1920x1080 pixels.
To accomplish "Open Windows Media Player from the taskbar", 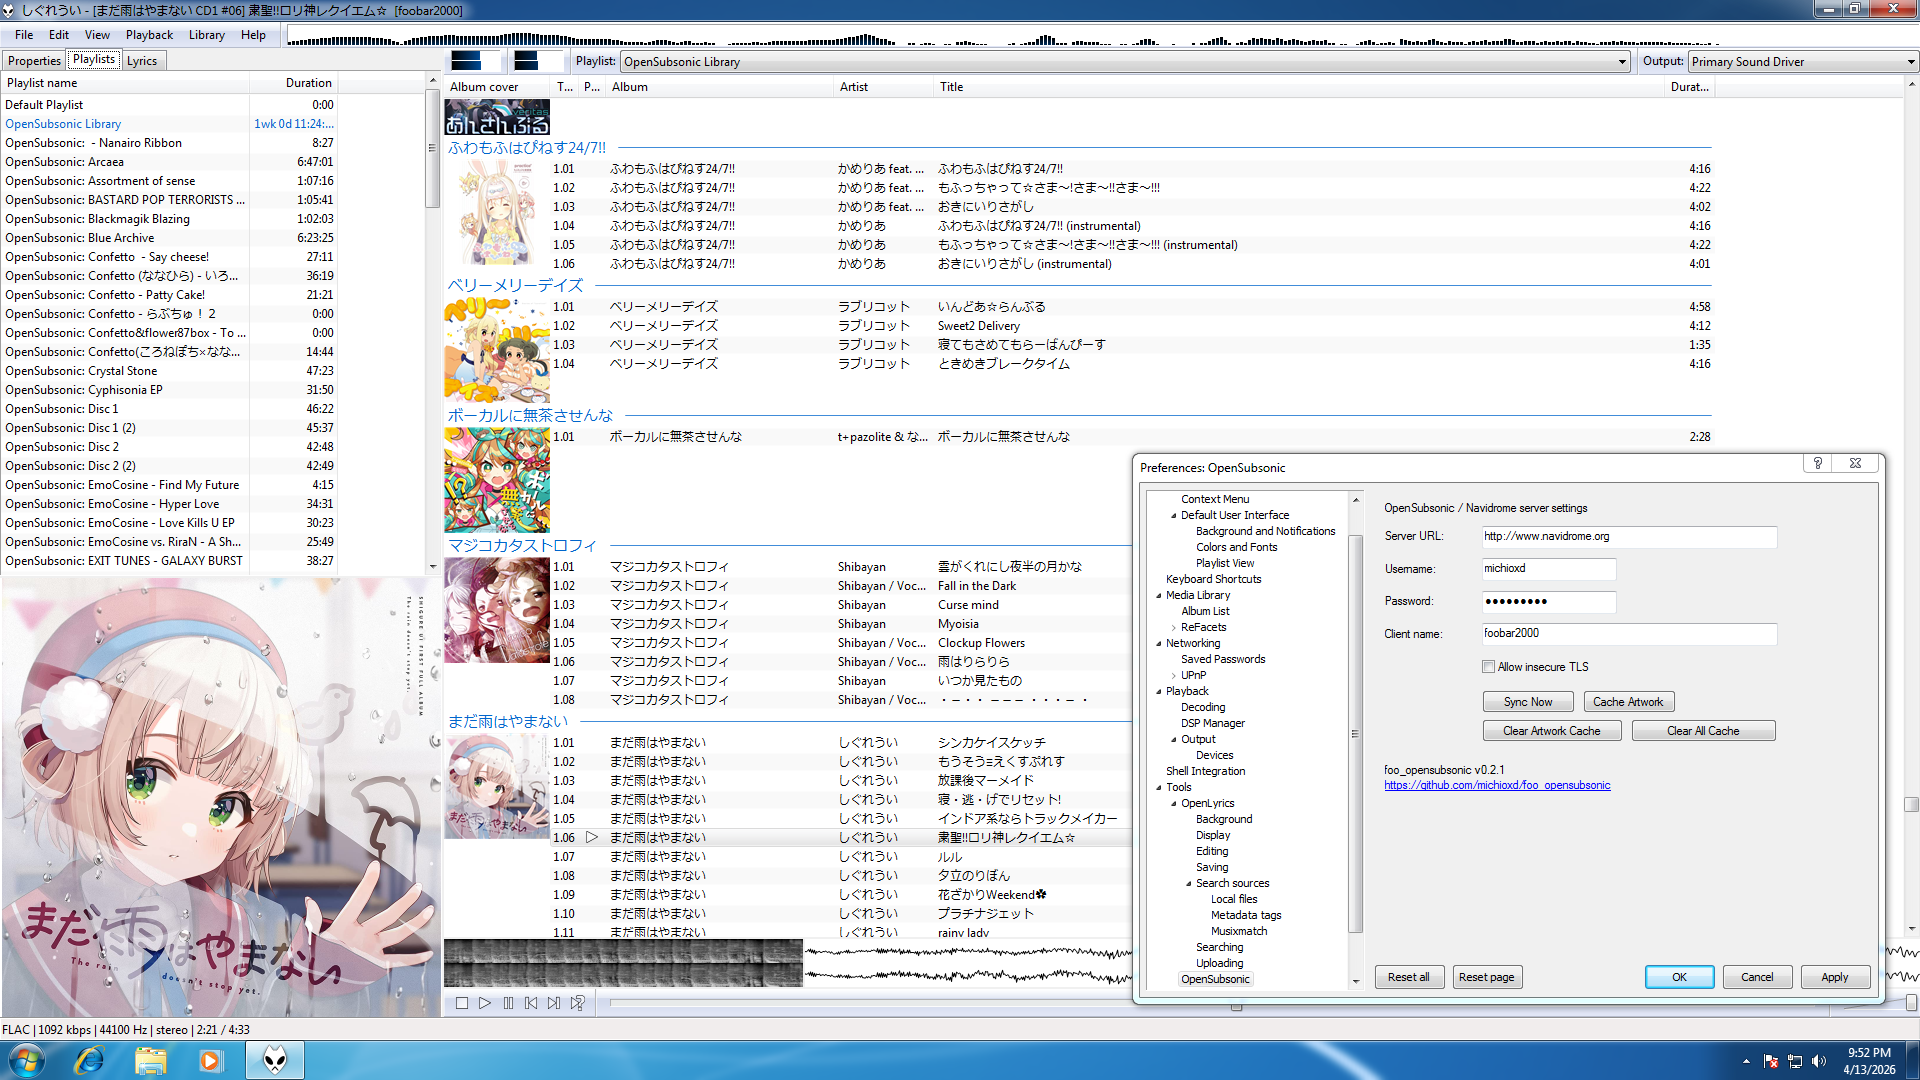I will pyautogui.click(x=210, y=1060).
